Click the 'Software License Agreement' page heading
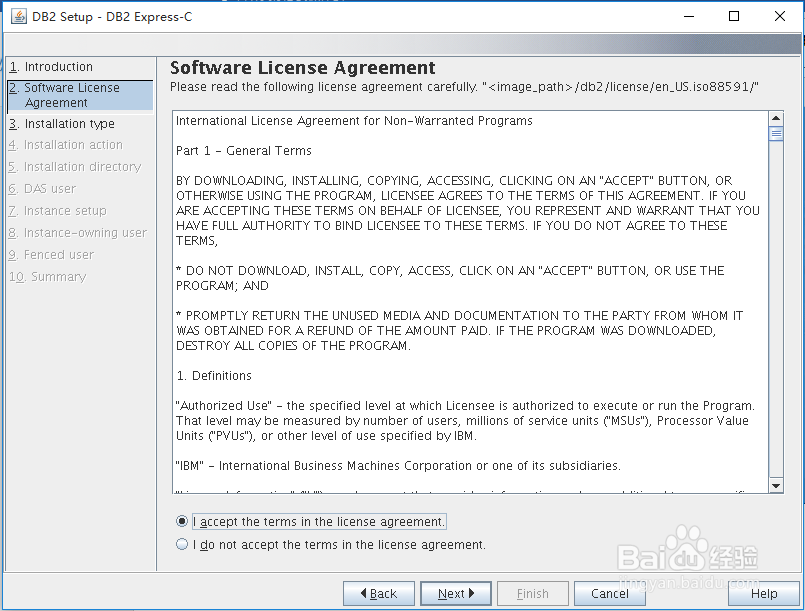This screenshot has width=805, height=611. pyautogui.click(x=302, y=68)
